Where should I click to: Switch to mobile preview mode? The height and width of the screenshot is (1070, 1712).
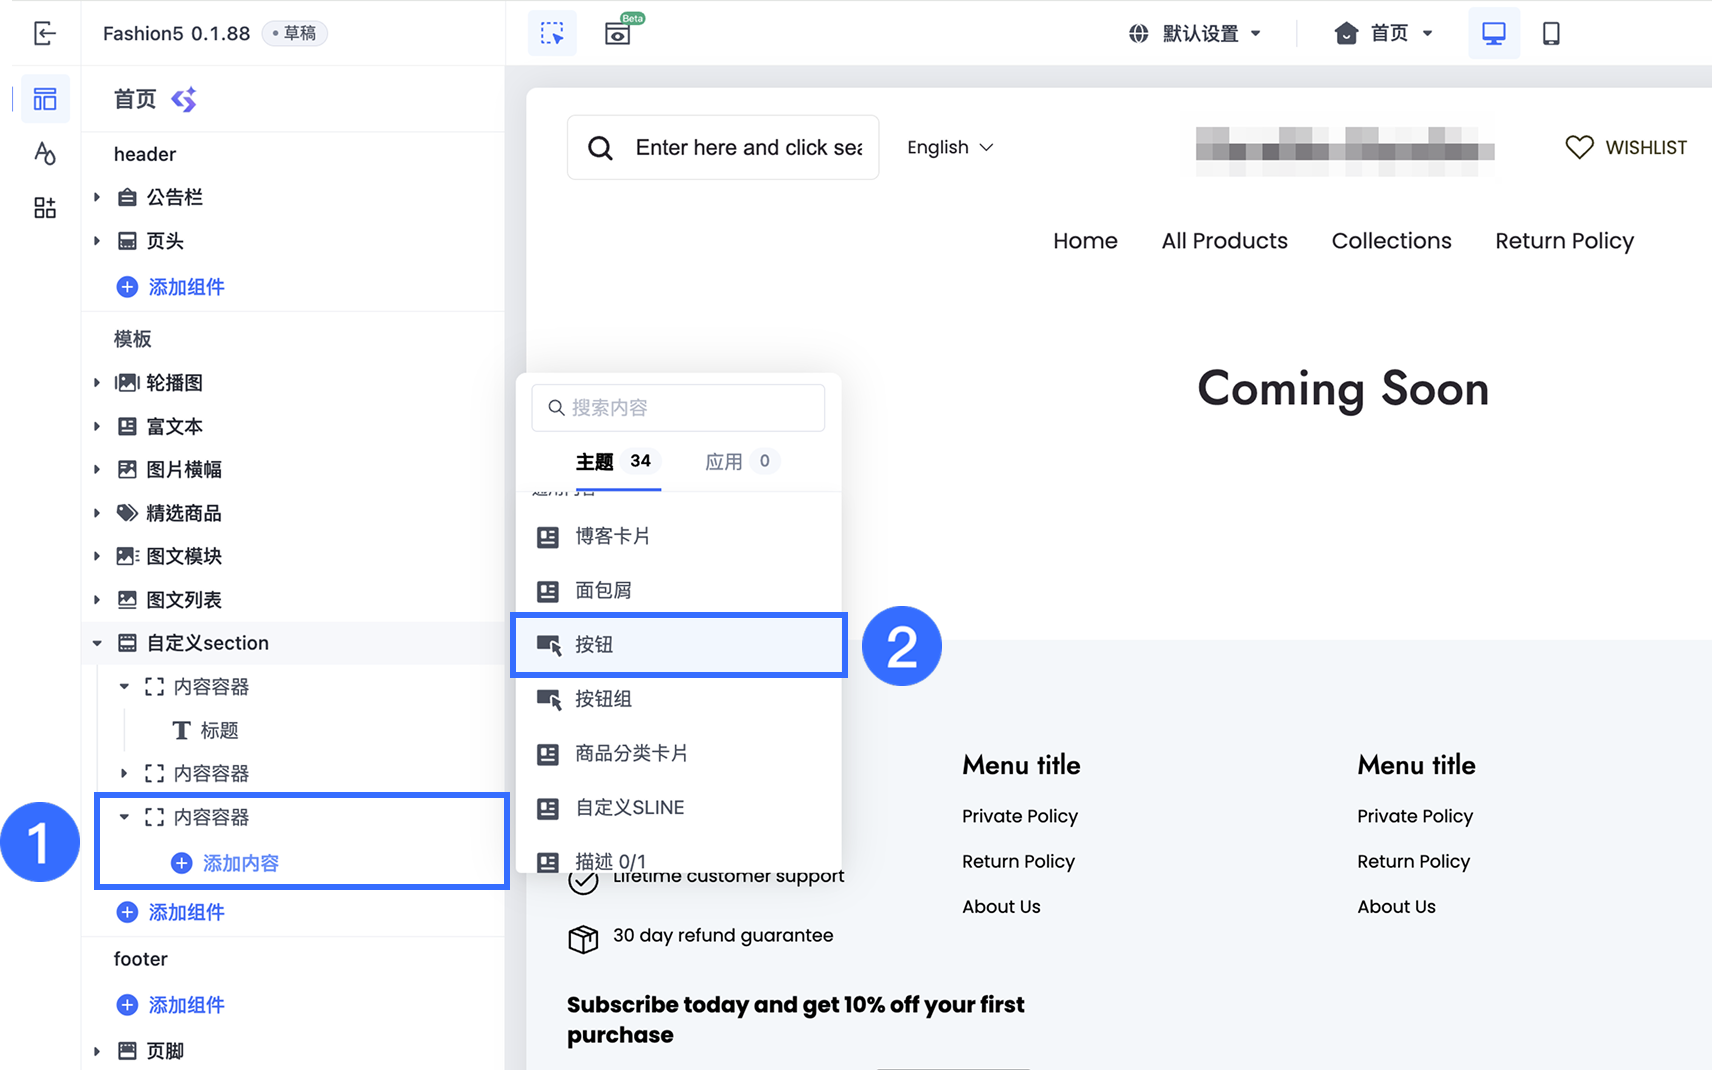[x=1551, y=33]
